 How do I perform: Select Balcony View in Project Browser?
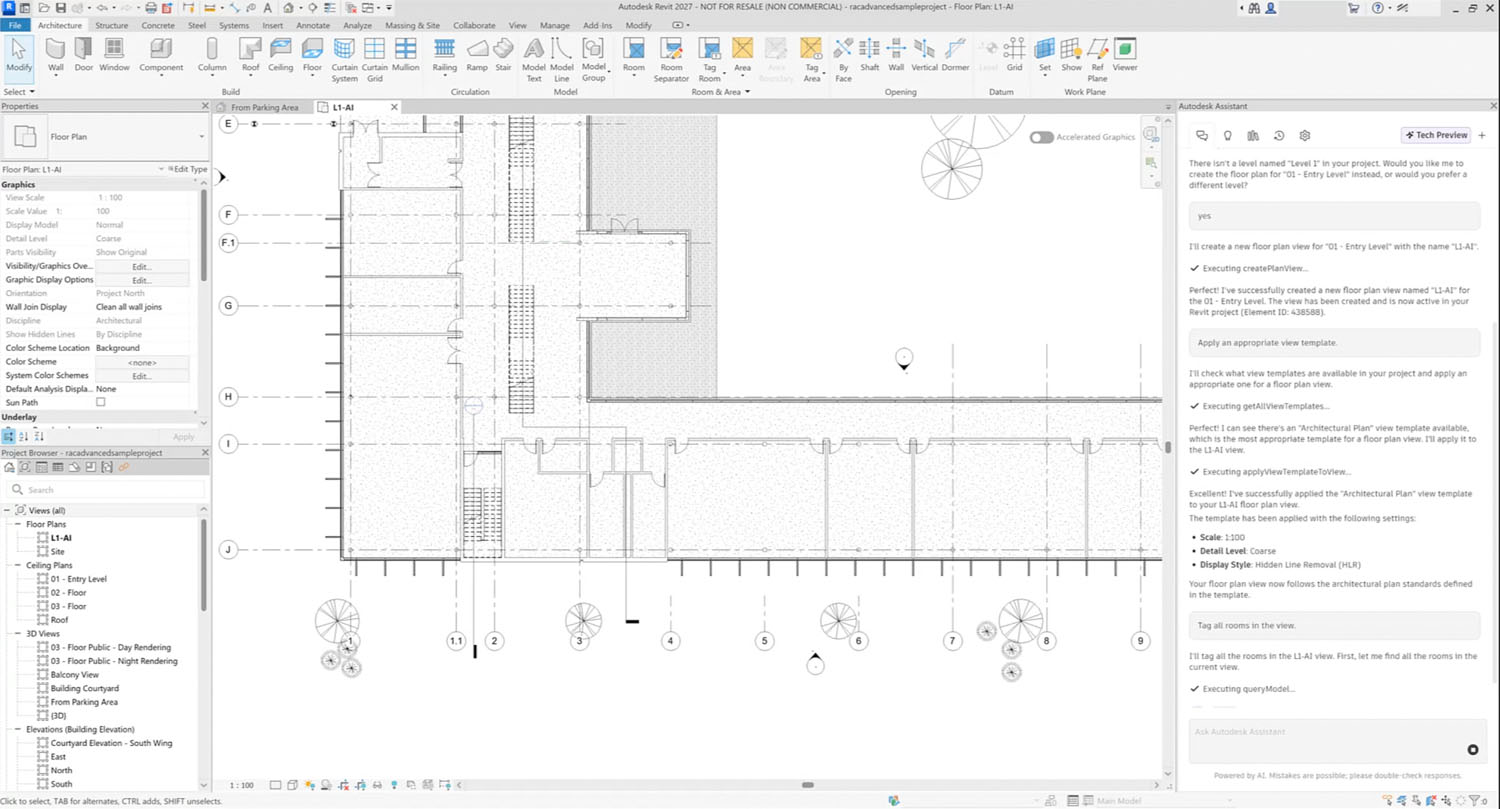coord(75,675)
